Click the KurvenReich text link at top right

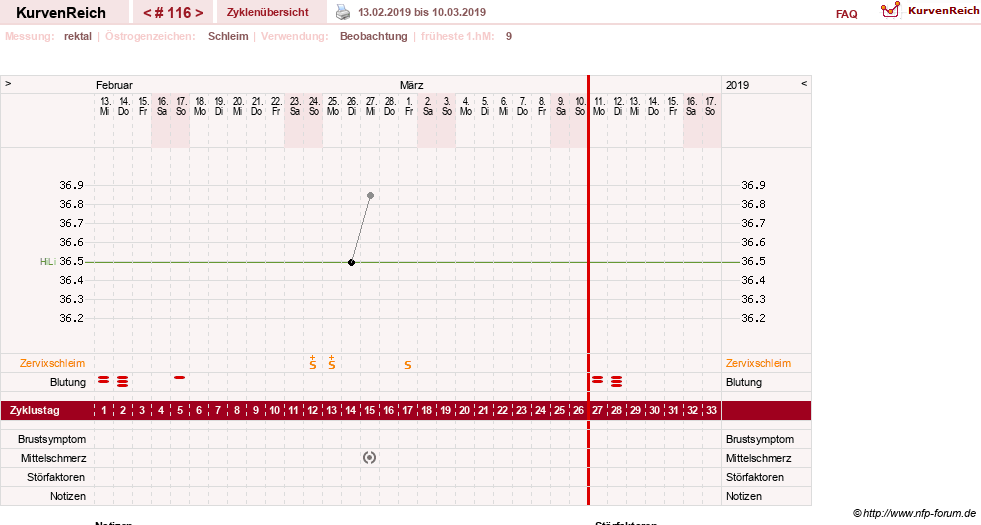[x=943, y=11]
